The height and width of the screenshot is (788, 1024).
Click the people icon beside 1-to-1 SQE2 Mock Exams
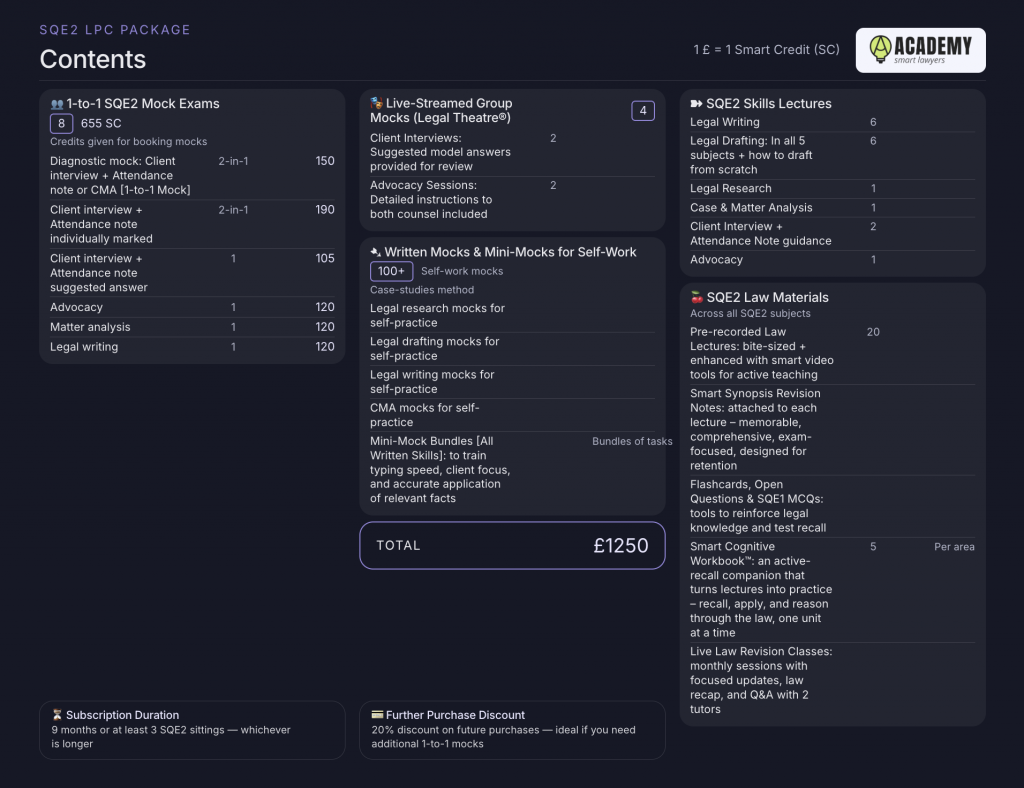tap(57, 104)
